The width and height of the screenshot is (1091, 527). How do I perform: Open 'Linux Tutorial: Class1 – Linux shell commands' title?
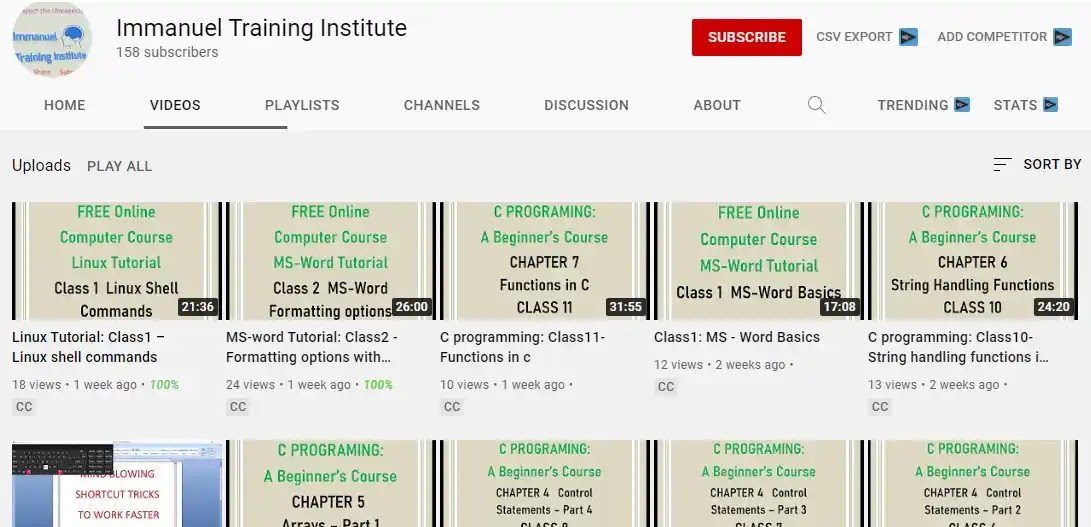88,347
